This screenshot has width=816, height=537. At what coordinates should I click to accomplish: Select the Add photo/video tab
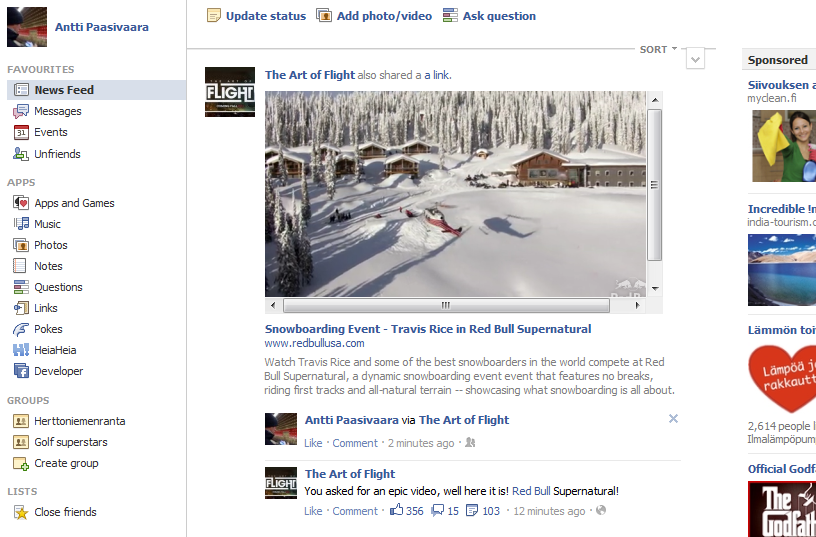click(374, 16)
